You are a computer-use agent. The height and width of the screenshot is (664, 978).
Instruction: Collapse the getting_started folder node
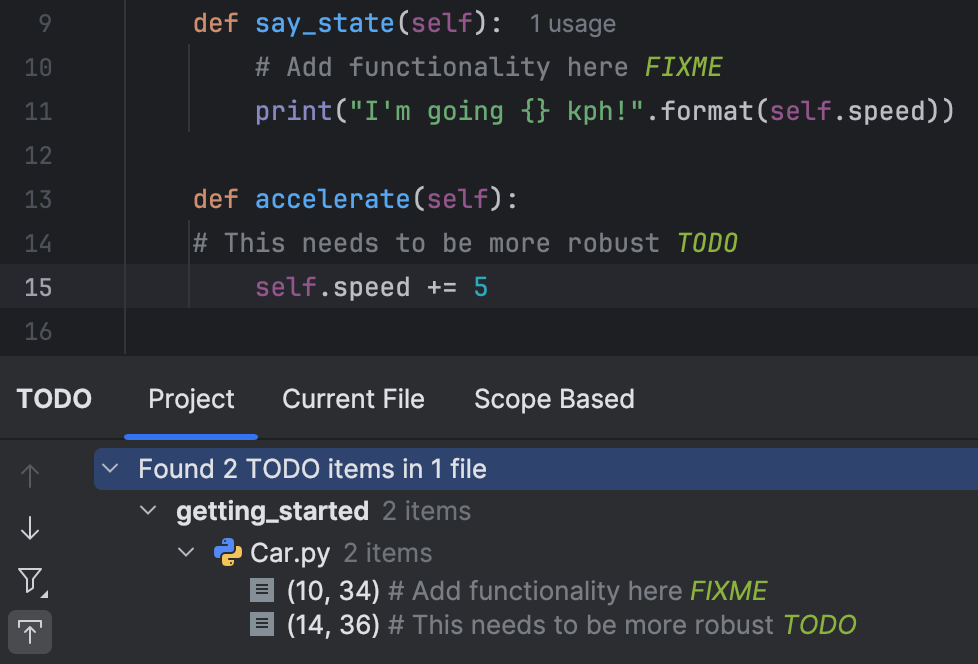point(148,510)
